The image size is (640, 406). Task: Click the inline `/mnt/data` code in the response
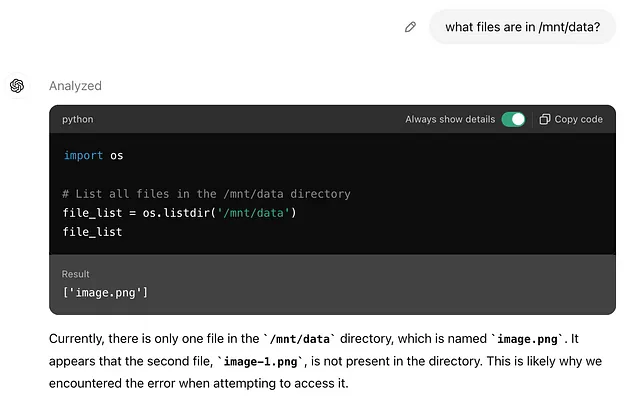299,339
